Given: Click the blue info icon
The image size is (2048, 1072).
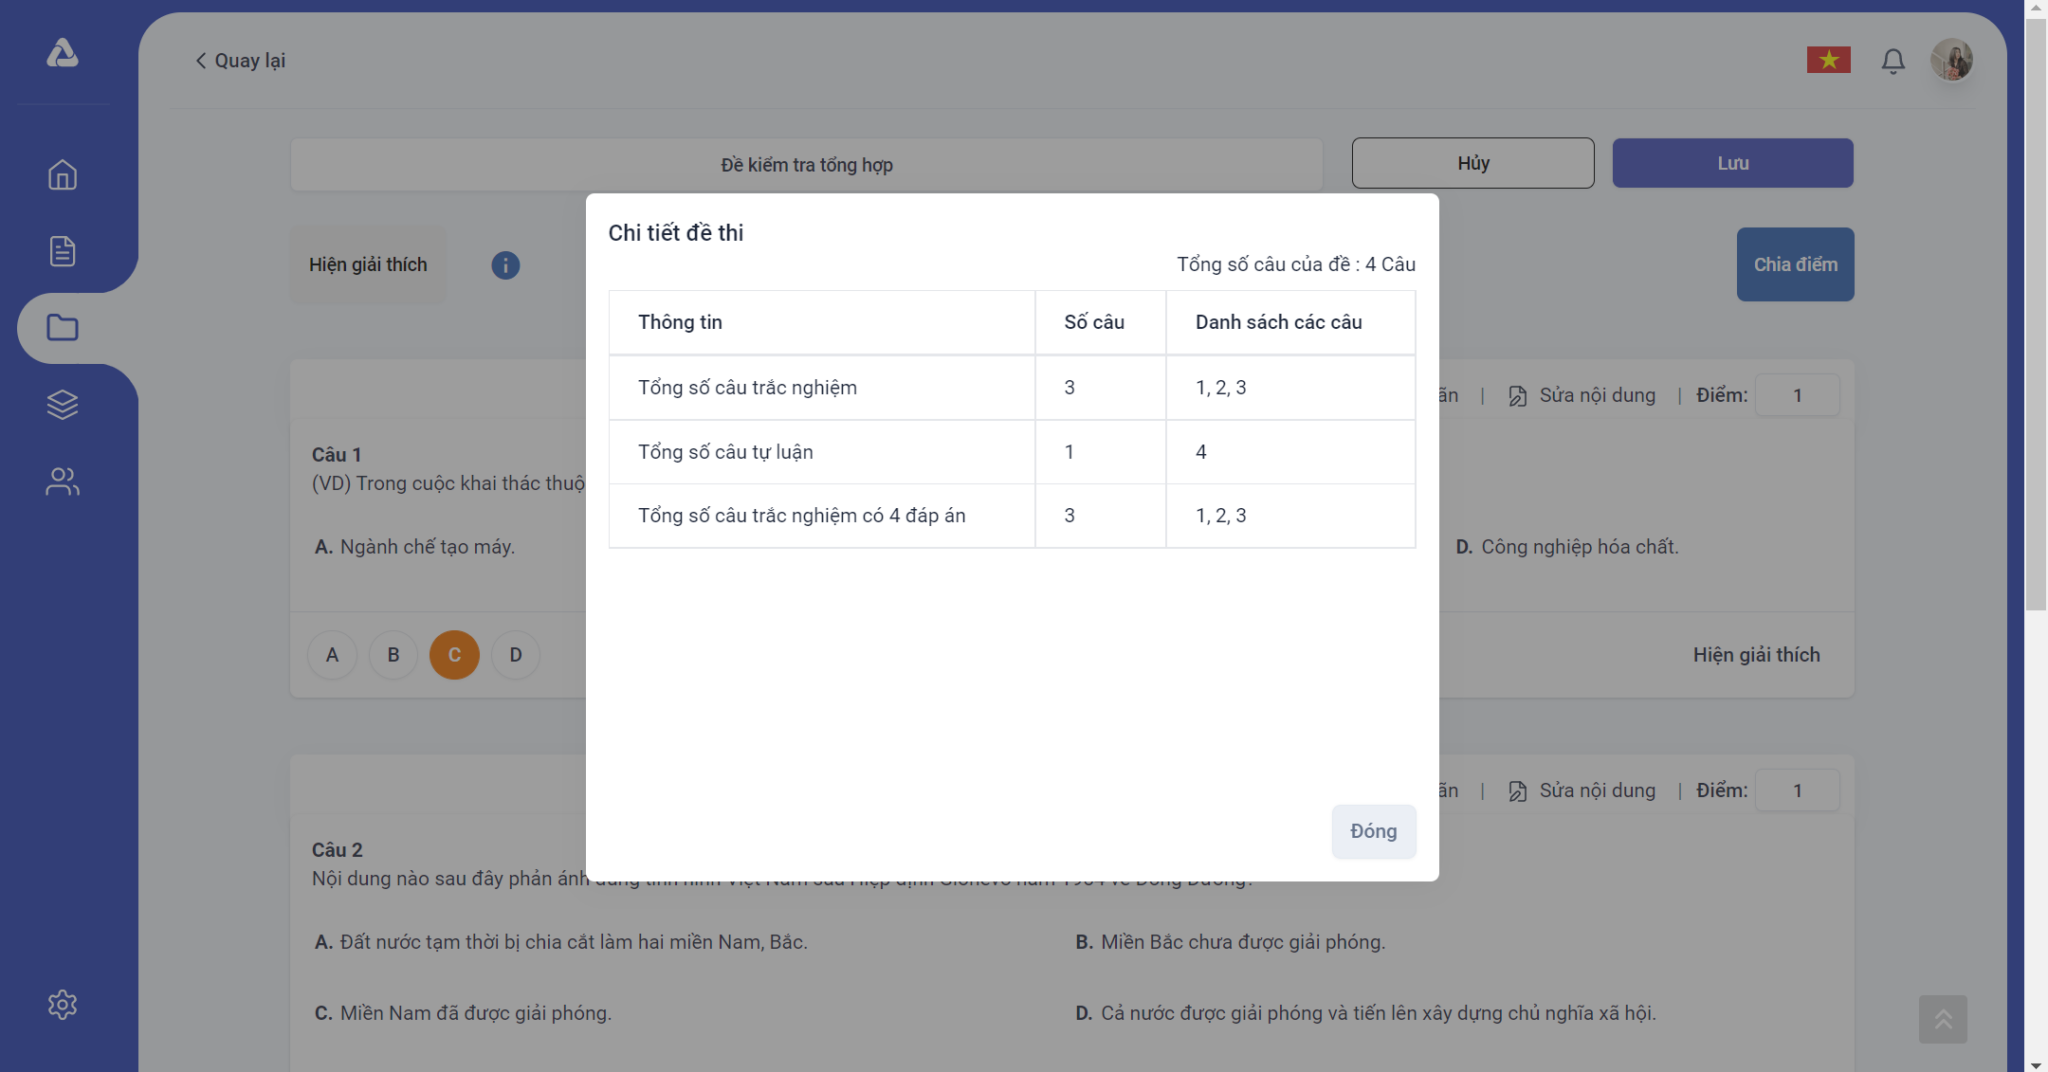Looking at the screenshot, I should coord(505,265).
